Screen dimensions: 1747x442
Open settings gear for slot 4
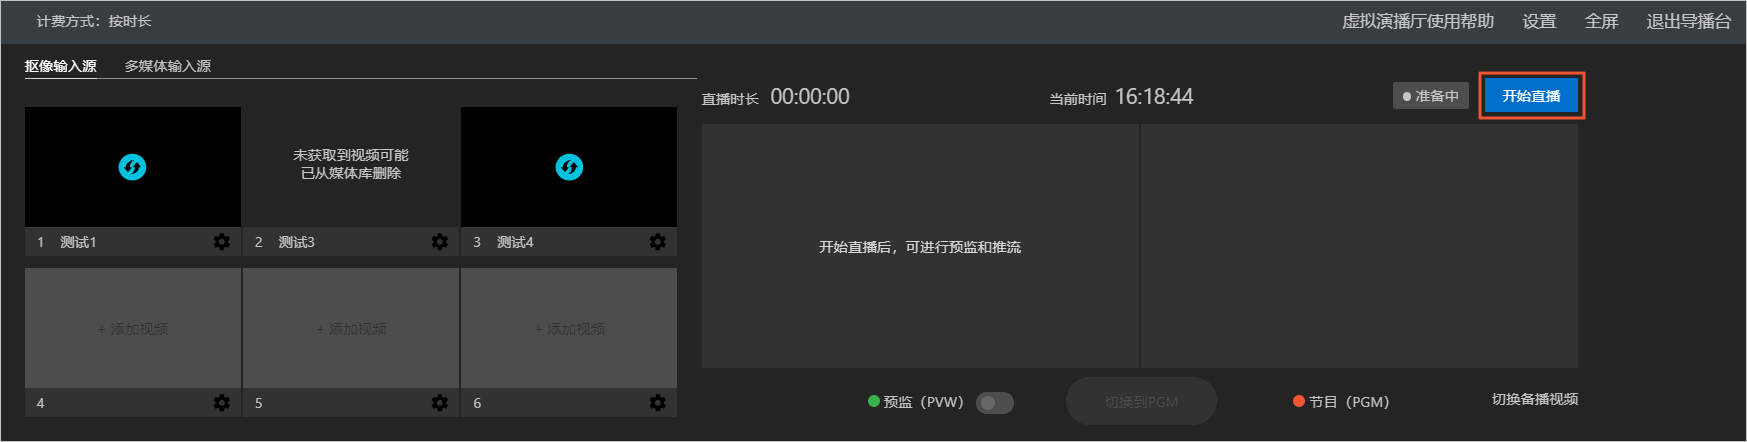pyautogui.click(x=222, y=403)
